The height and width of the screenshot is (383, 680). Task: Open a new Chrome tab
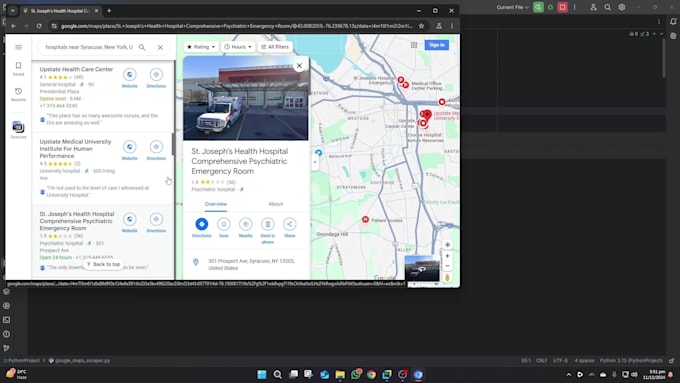click(109, 10)
